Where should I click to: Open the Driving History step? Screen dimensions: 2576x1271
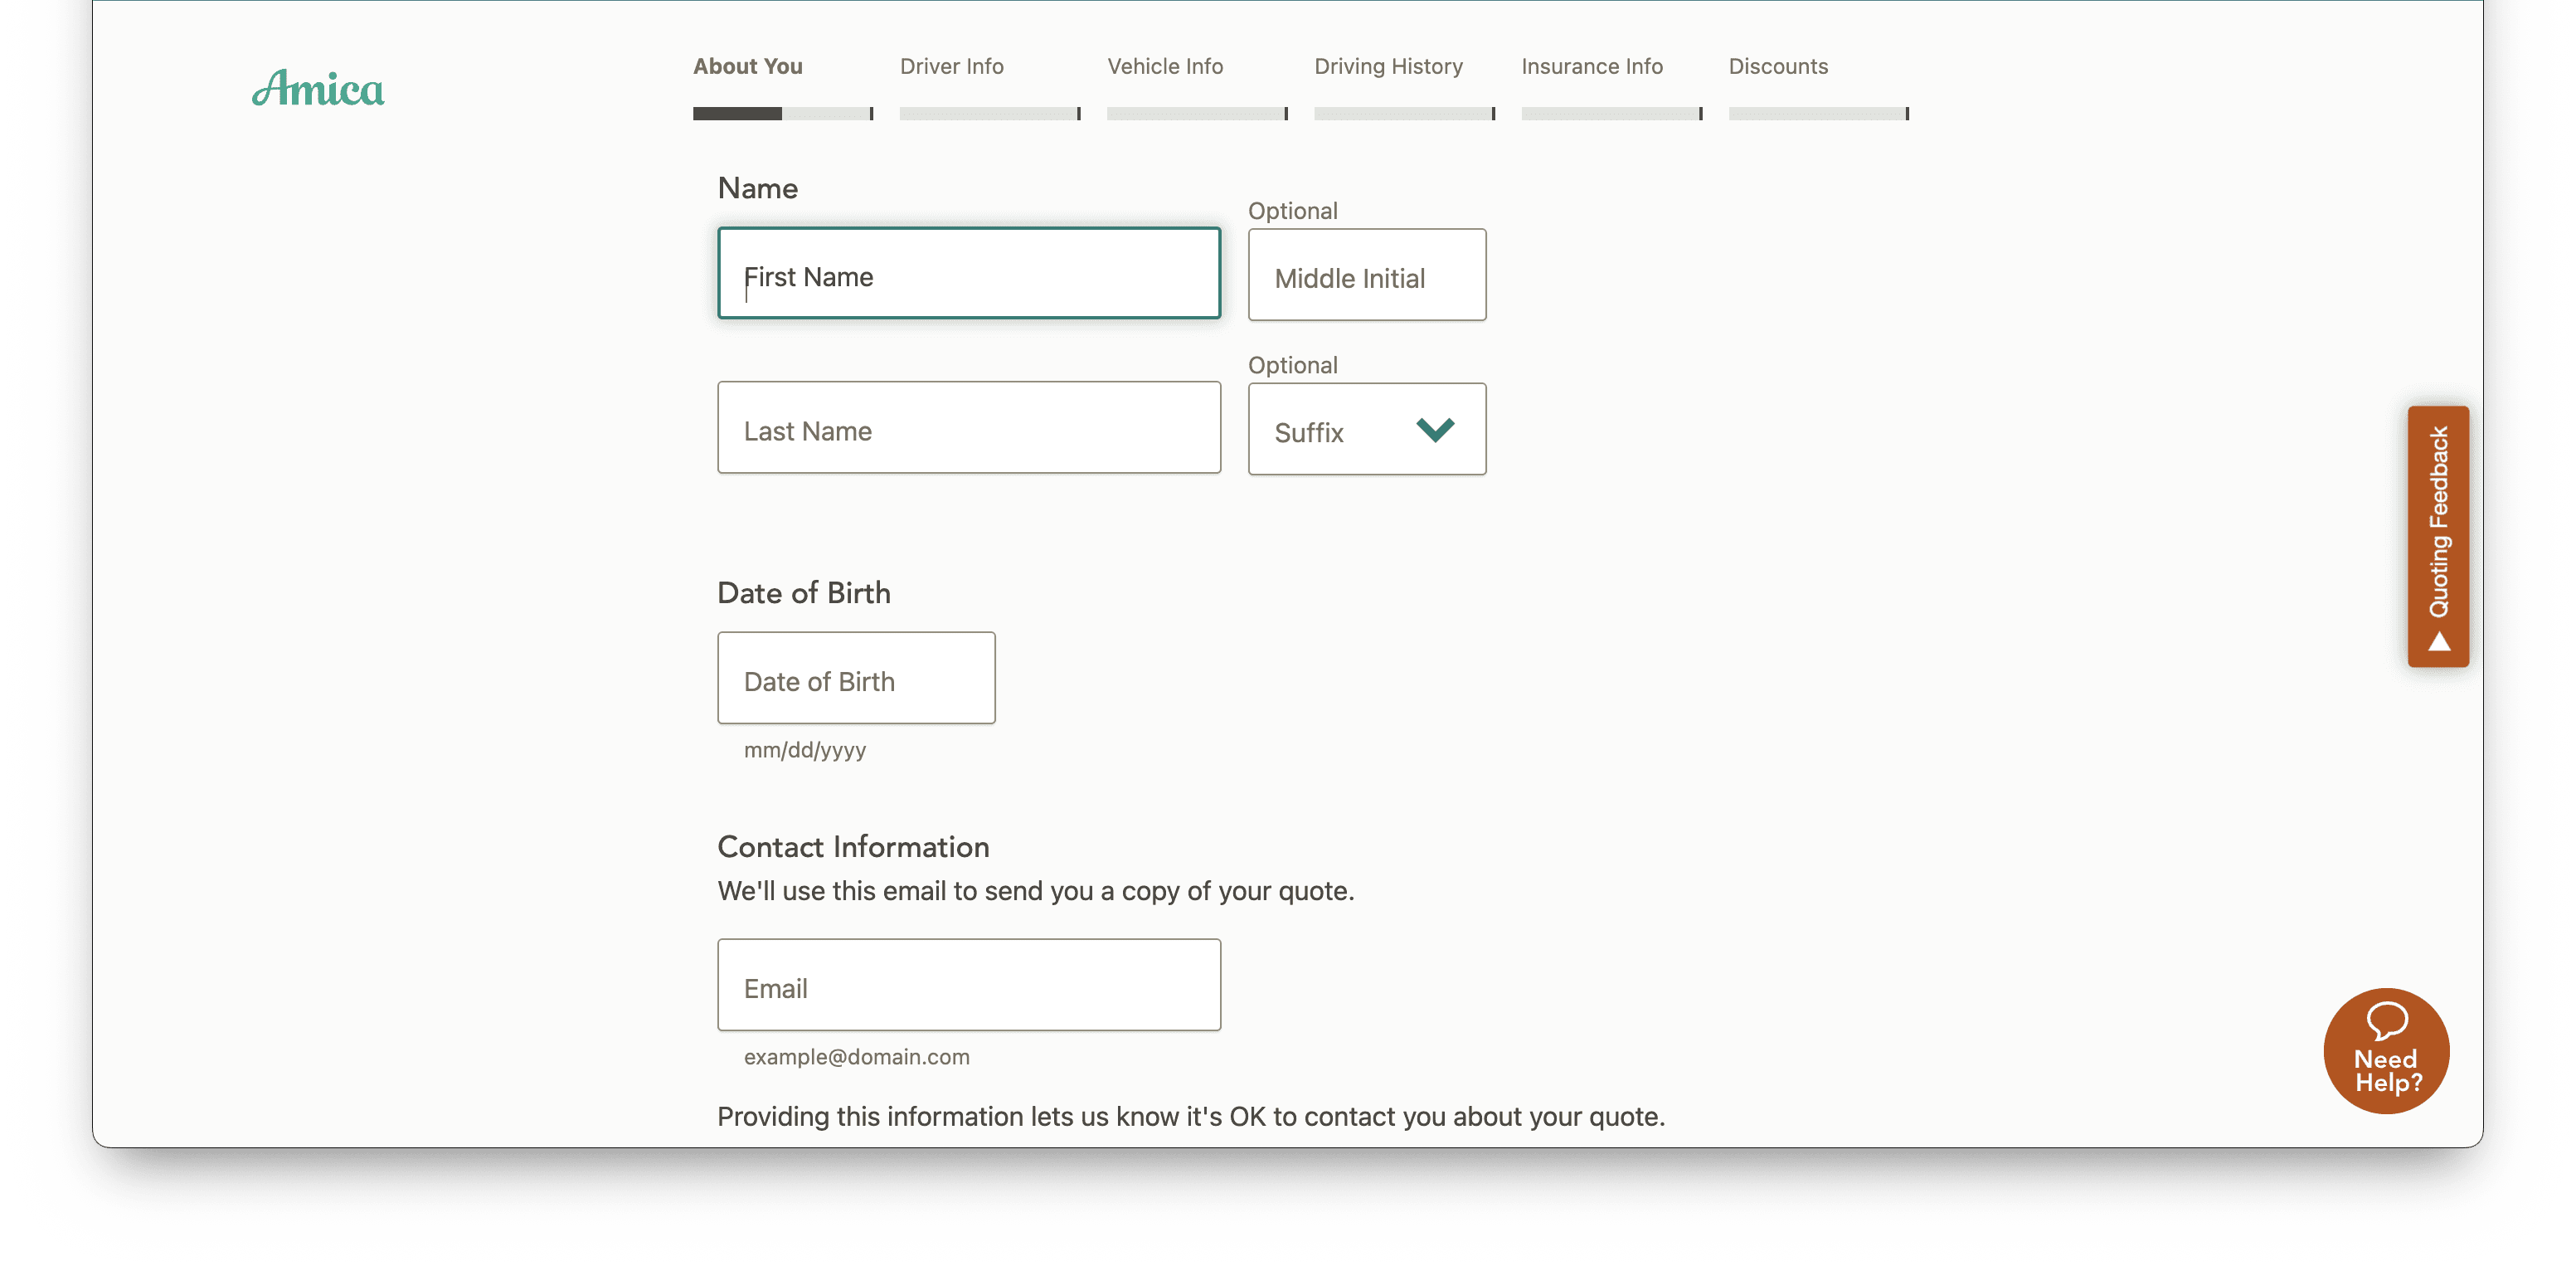1388,66
